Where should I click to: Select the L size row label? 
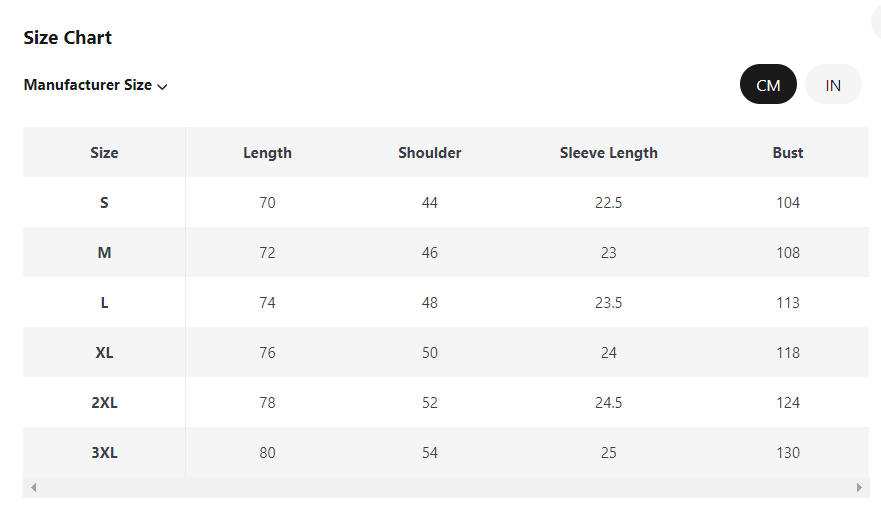tap(104, 303)
